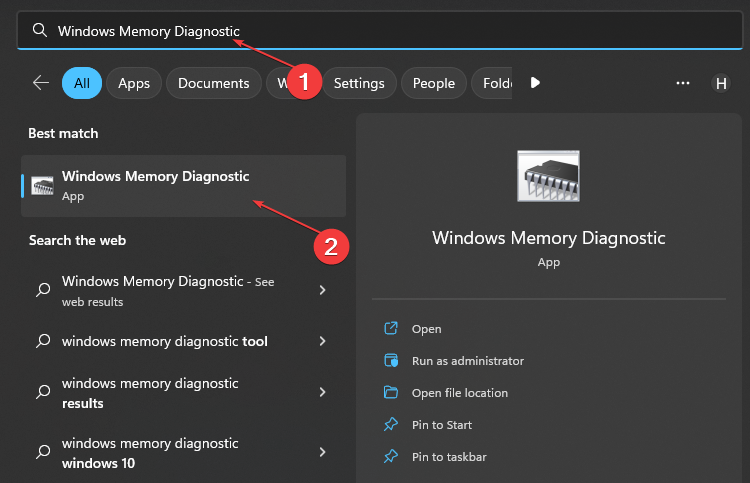This screenshot has width=750, height=483.
Task: Switch to the Documents filter tab
Action: coord(213,83)
